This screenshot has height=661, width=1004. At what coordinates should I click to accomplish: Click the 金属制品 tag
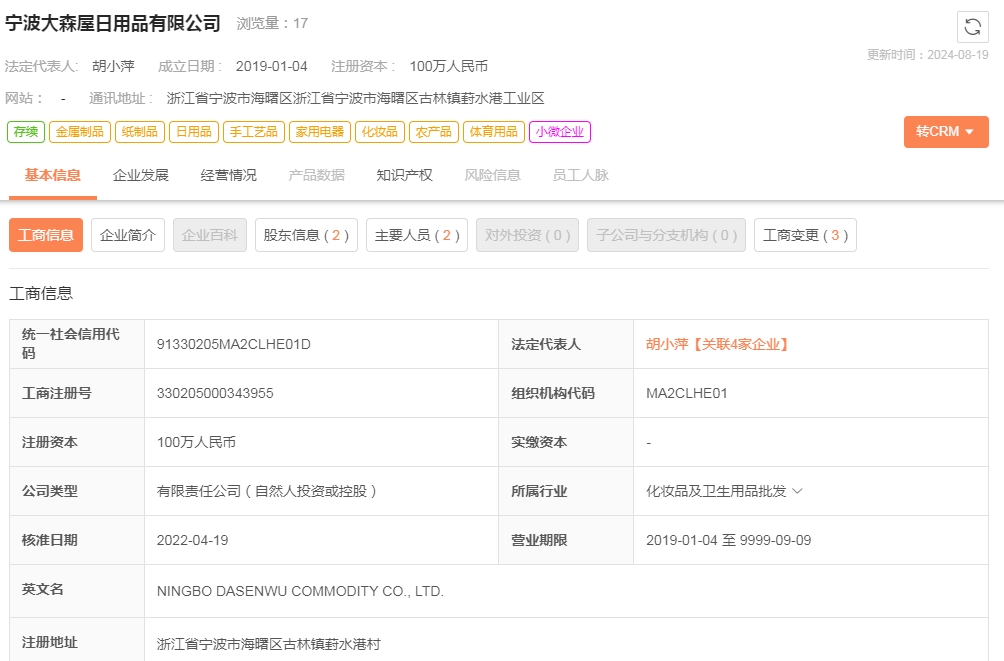[x=79, y=132]
